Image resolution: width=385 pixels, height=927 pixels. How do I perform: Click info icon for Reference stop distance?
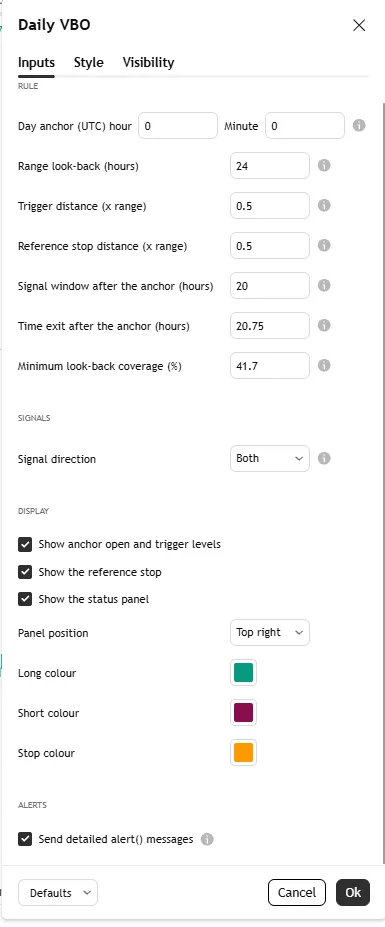(x=324, y=245)
